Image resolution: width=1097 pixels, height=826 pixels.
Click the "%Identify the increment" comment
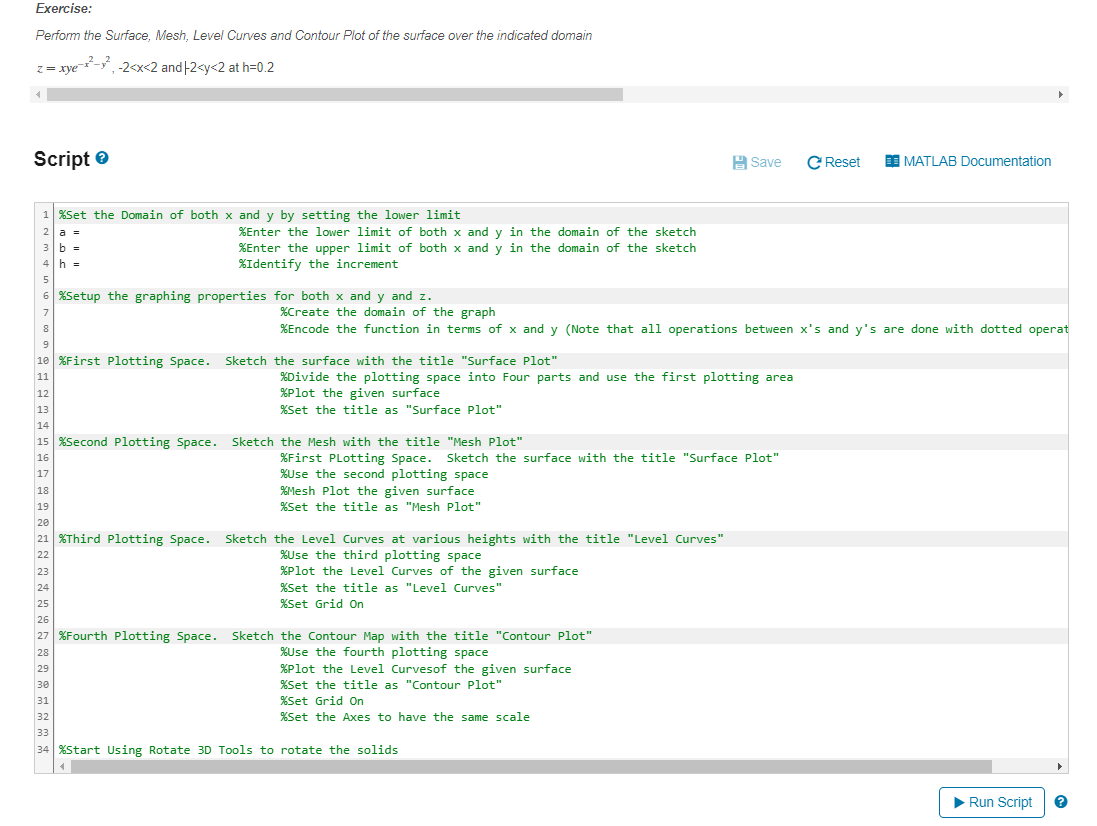[x=318, y=264]
